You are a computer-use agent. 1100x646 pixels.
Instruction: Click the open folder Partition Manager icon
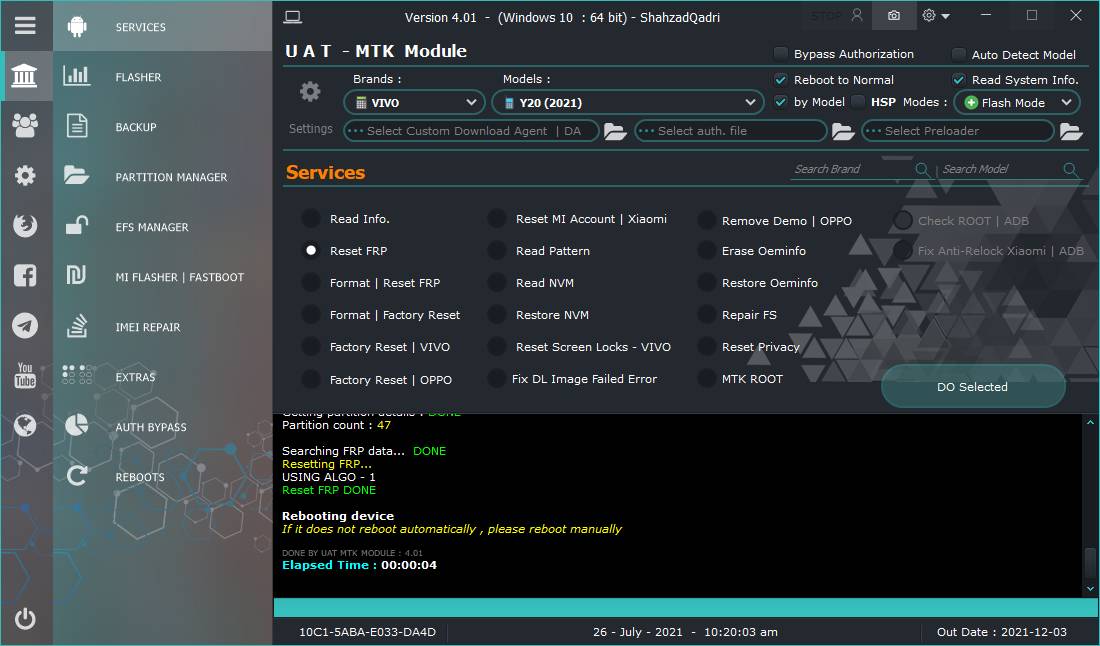76,175
